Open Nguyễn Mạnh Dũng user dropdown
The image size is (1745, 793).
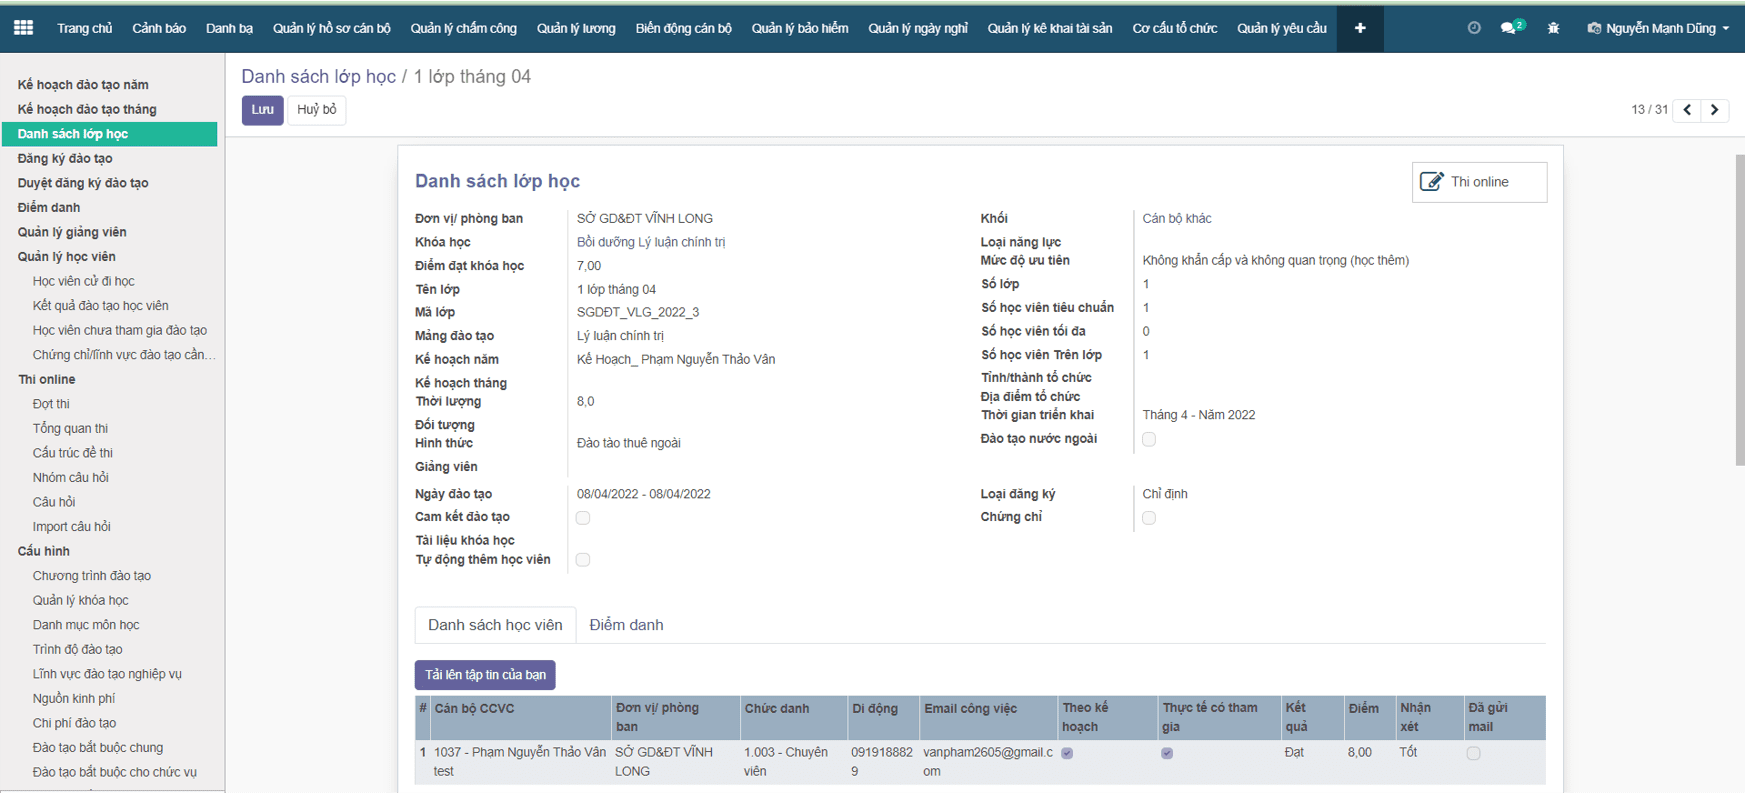(x=1657, y=28)
